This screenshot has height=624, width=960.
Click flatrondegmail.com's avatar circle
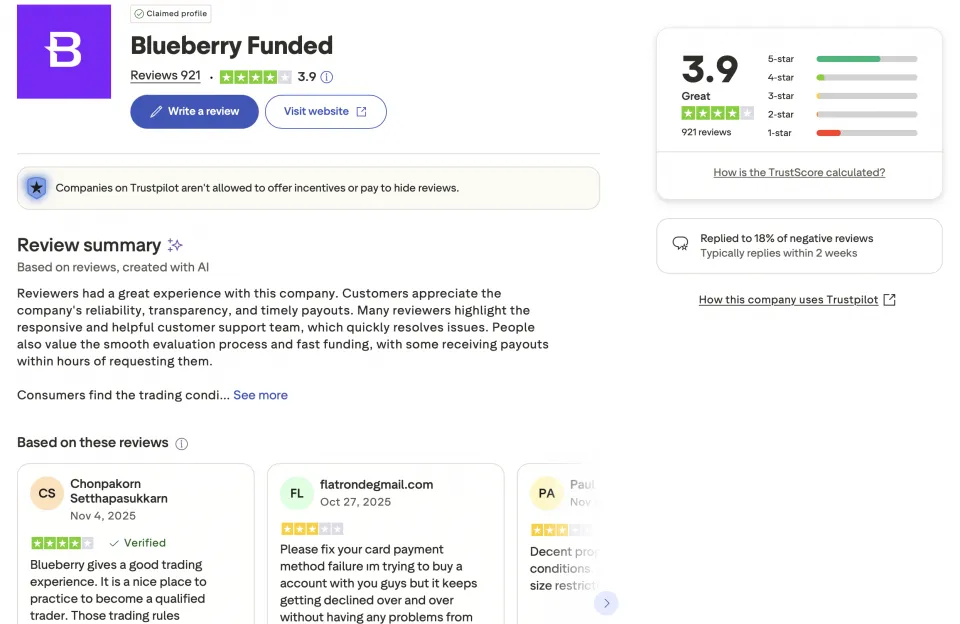[296, 493]
